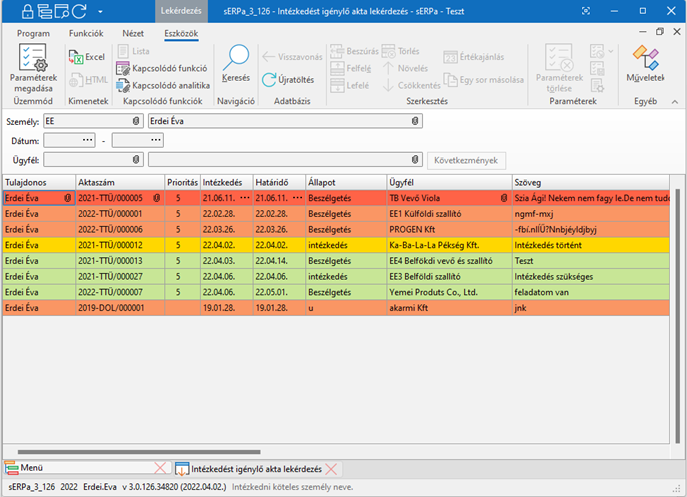Open the start date picker ellipsis in Dátum
This screenshot has width=687, height=497.
[88, 140]
